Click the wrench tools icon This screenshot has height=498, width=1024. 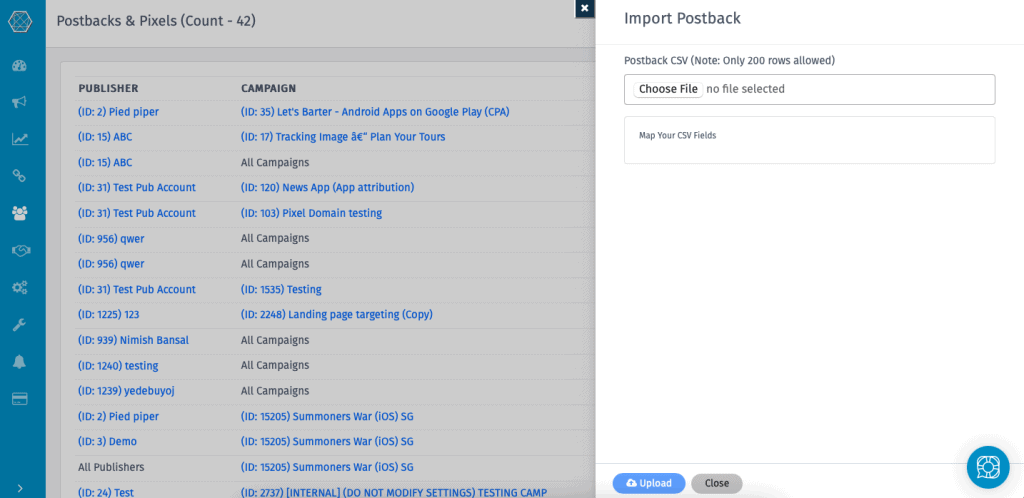(20, 324)
